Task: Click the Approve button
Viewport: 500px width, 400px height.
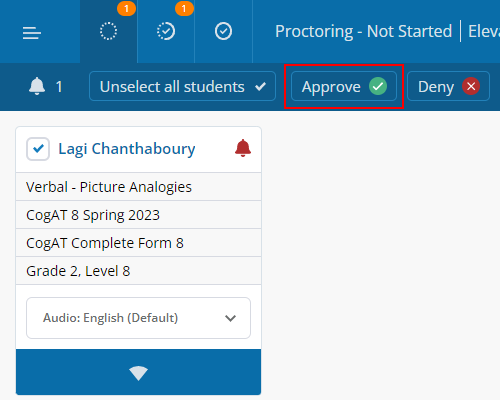Action: coord(344,86)
